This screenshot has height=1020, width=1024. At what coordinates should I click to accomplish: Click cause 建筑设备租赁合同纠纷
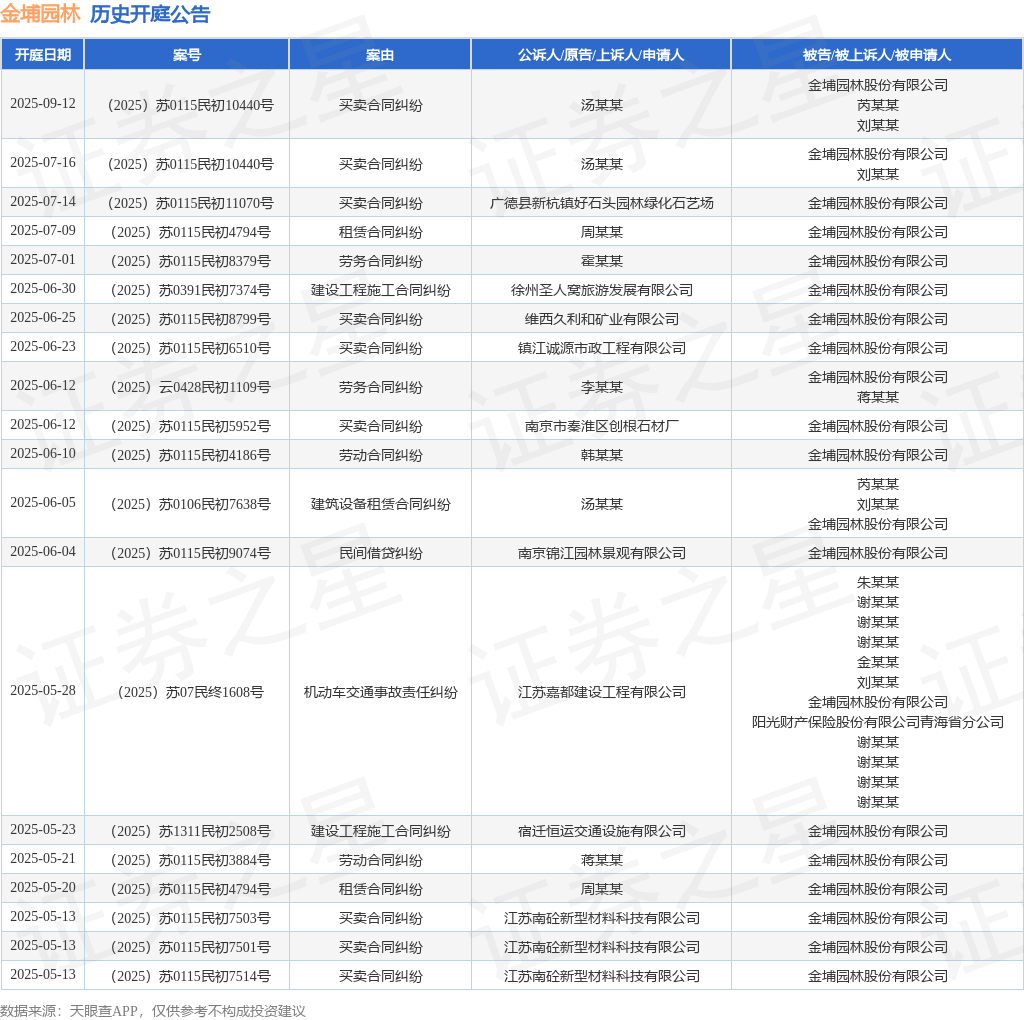pyautogui.click(x=380, y=504)
